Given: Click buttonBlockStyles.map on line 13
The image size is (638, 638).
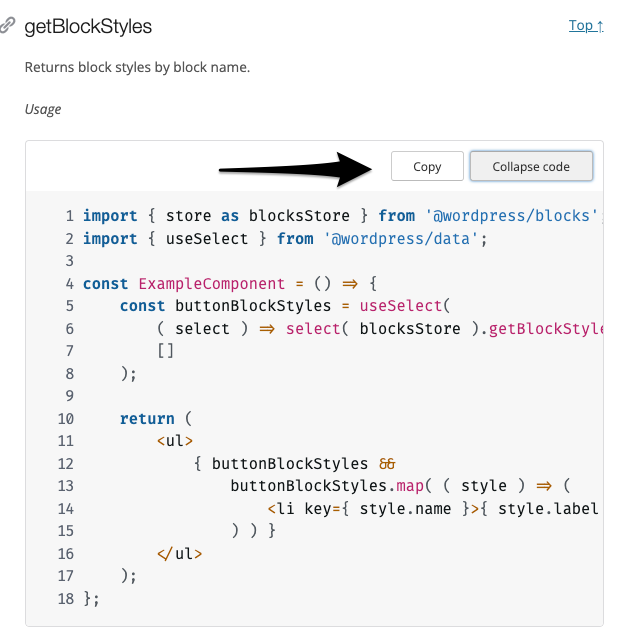Looking at the screenshot, I should click(x=327, y=486).
